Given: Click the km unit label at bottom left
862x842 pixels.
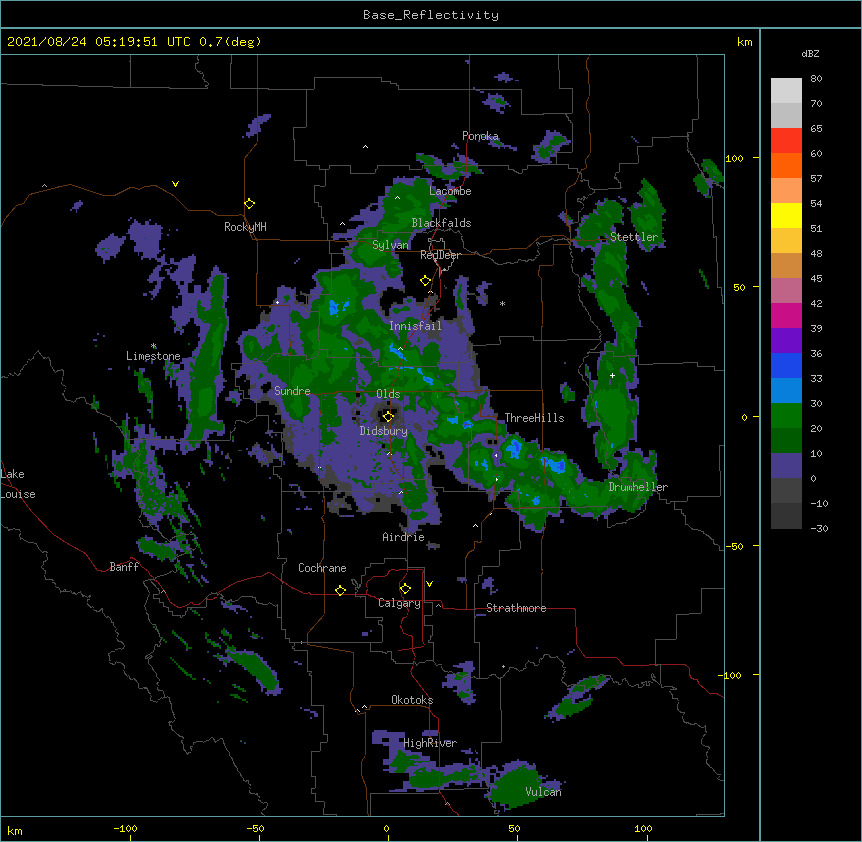Looking at the screenshot, I should point(15,831).
